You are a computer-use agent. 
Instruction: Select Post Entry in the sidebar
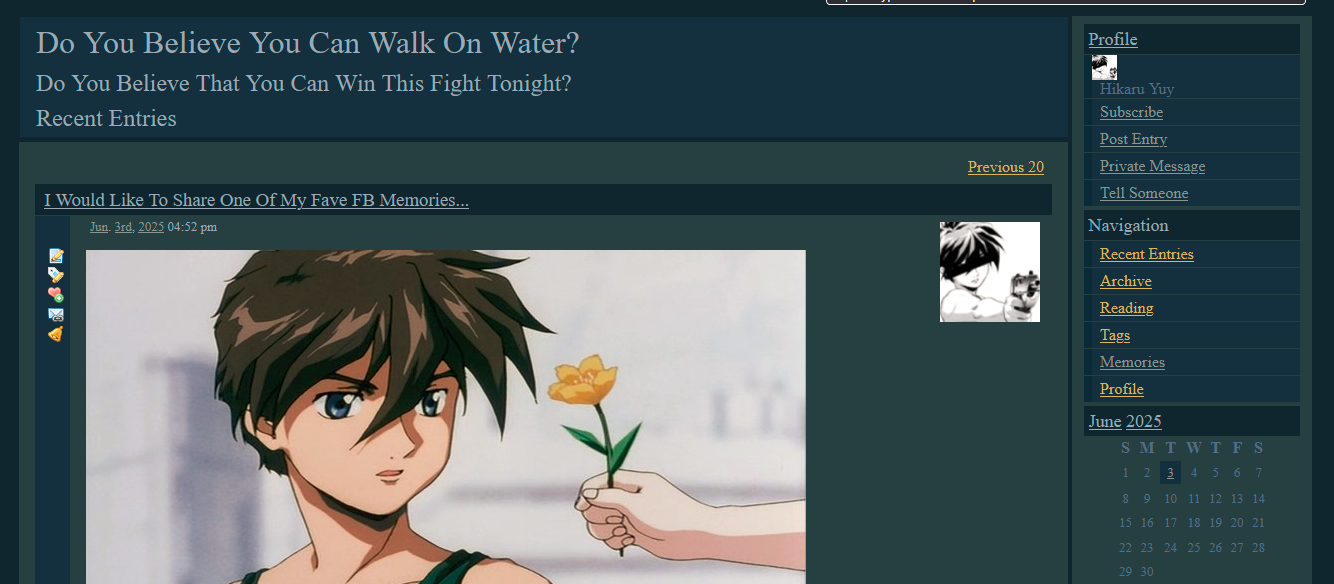point(1133,139)
